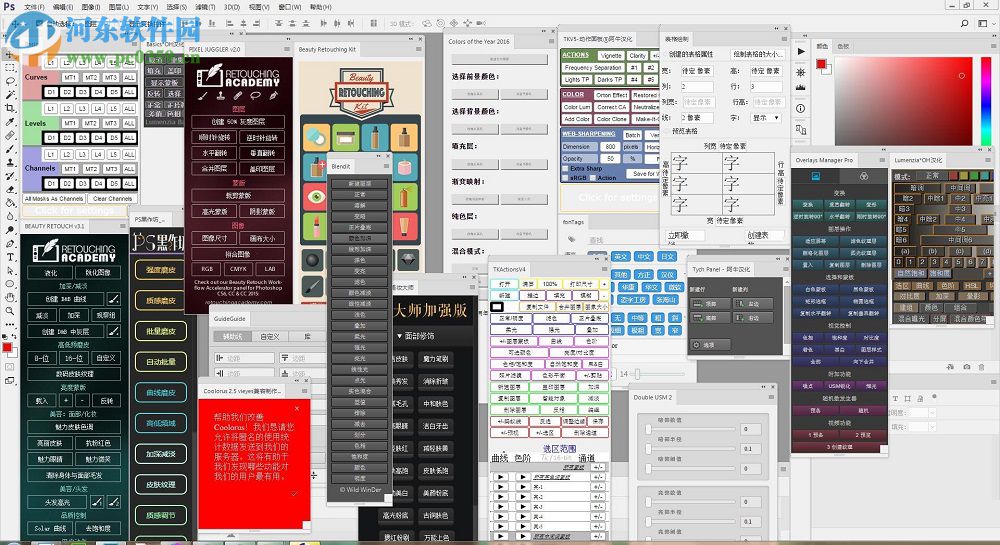Open the 模式 正常 dropdown in Lumenzia
1000x545 pixels.
tap(932, 175)
